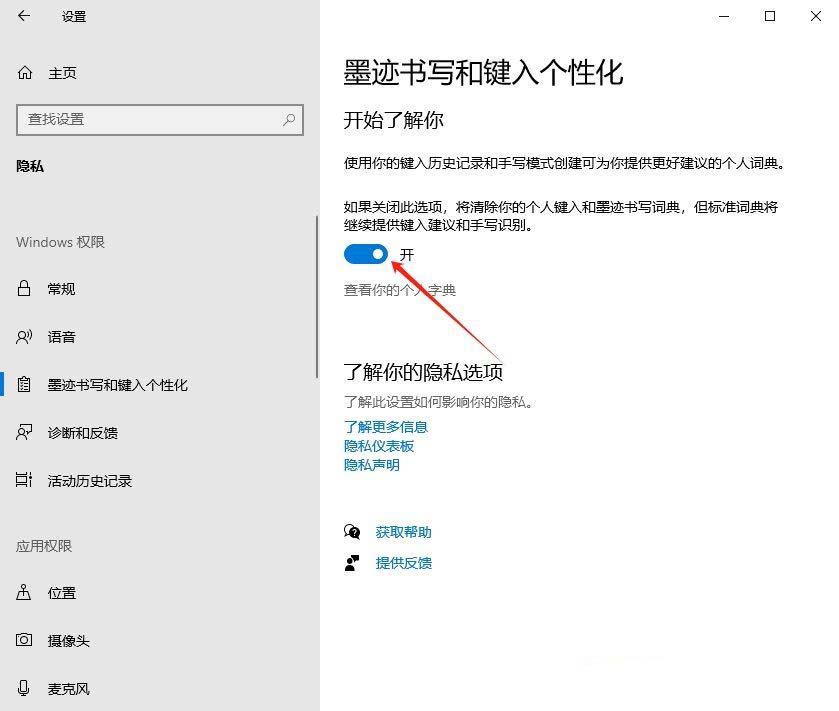Open the 语音 (Speech) settings icon
This screenshot has width=839, height=711.
click(24, 337)
